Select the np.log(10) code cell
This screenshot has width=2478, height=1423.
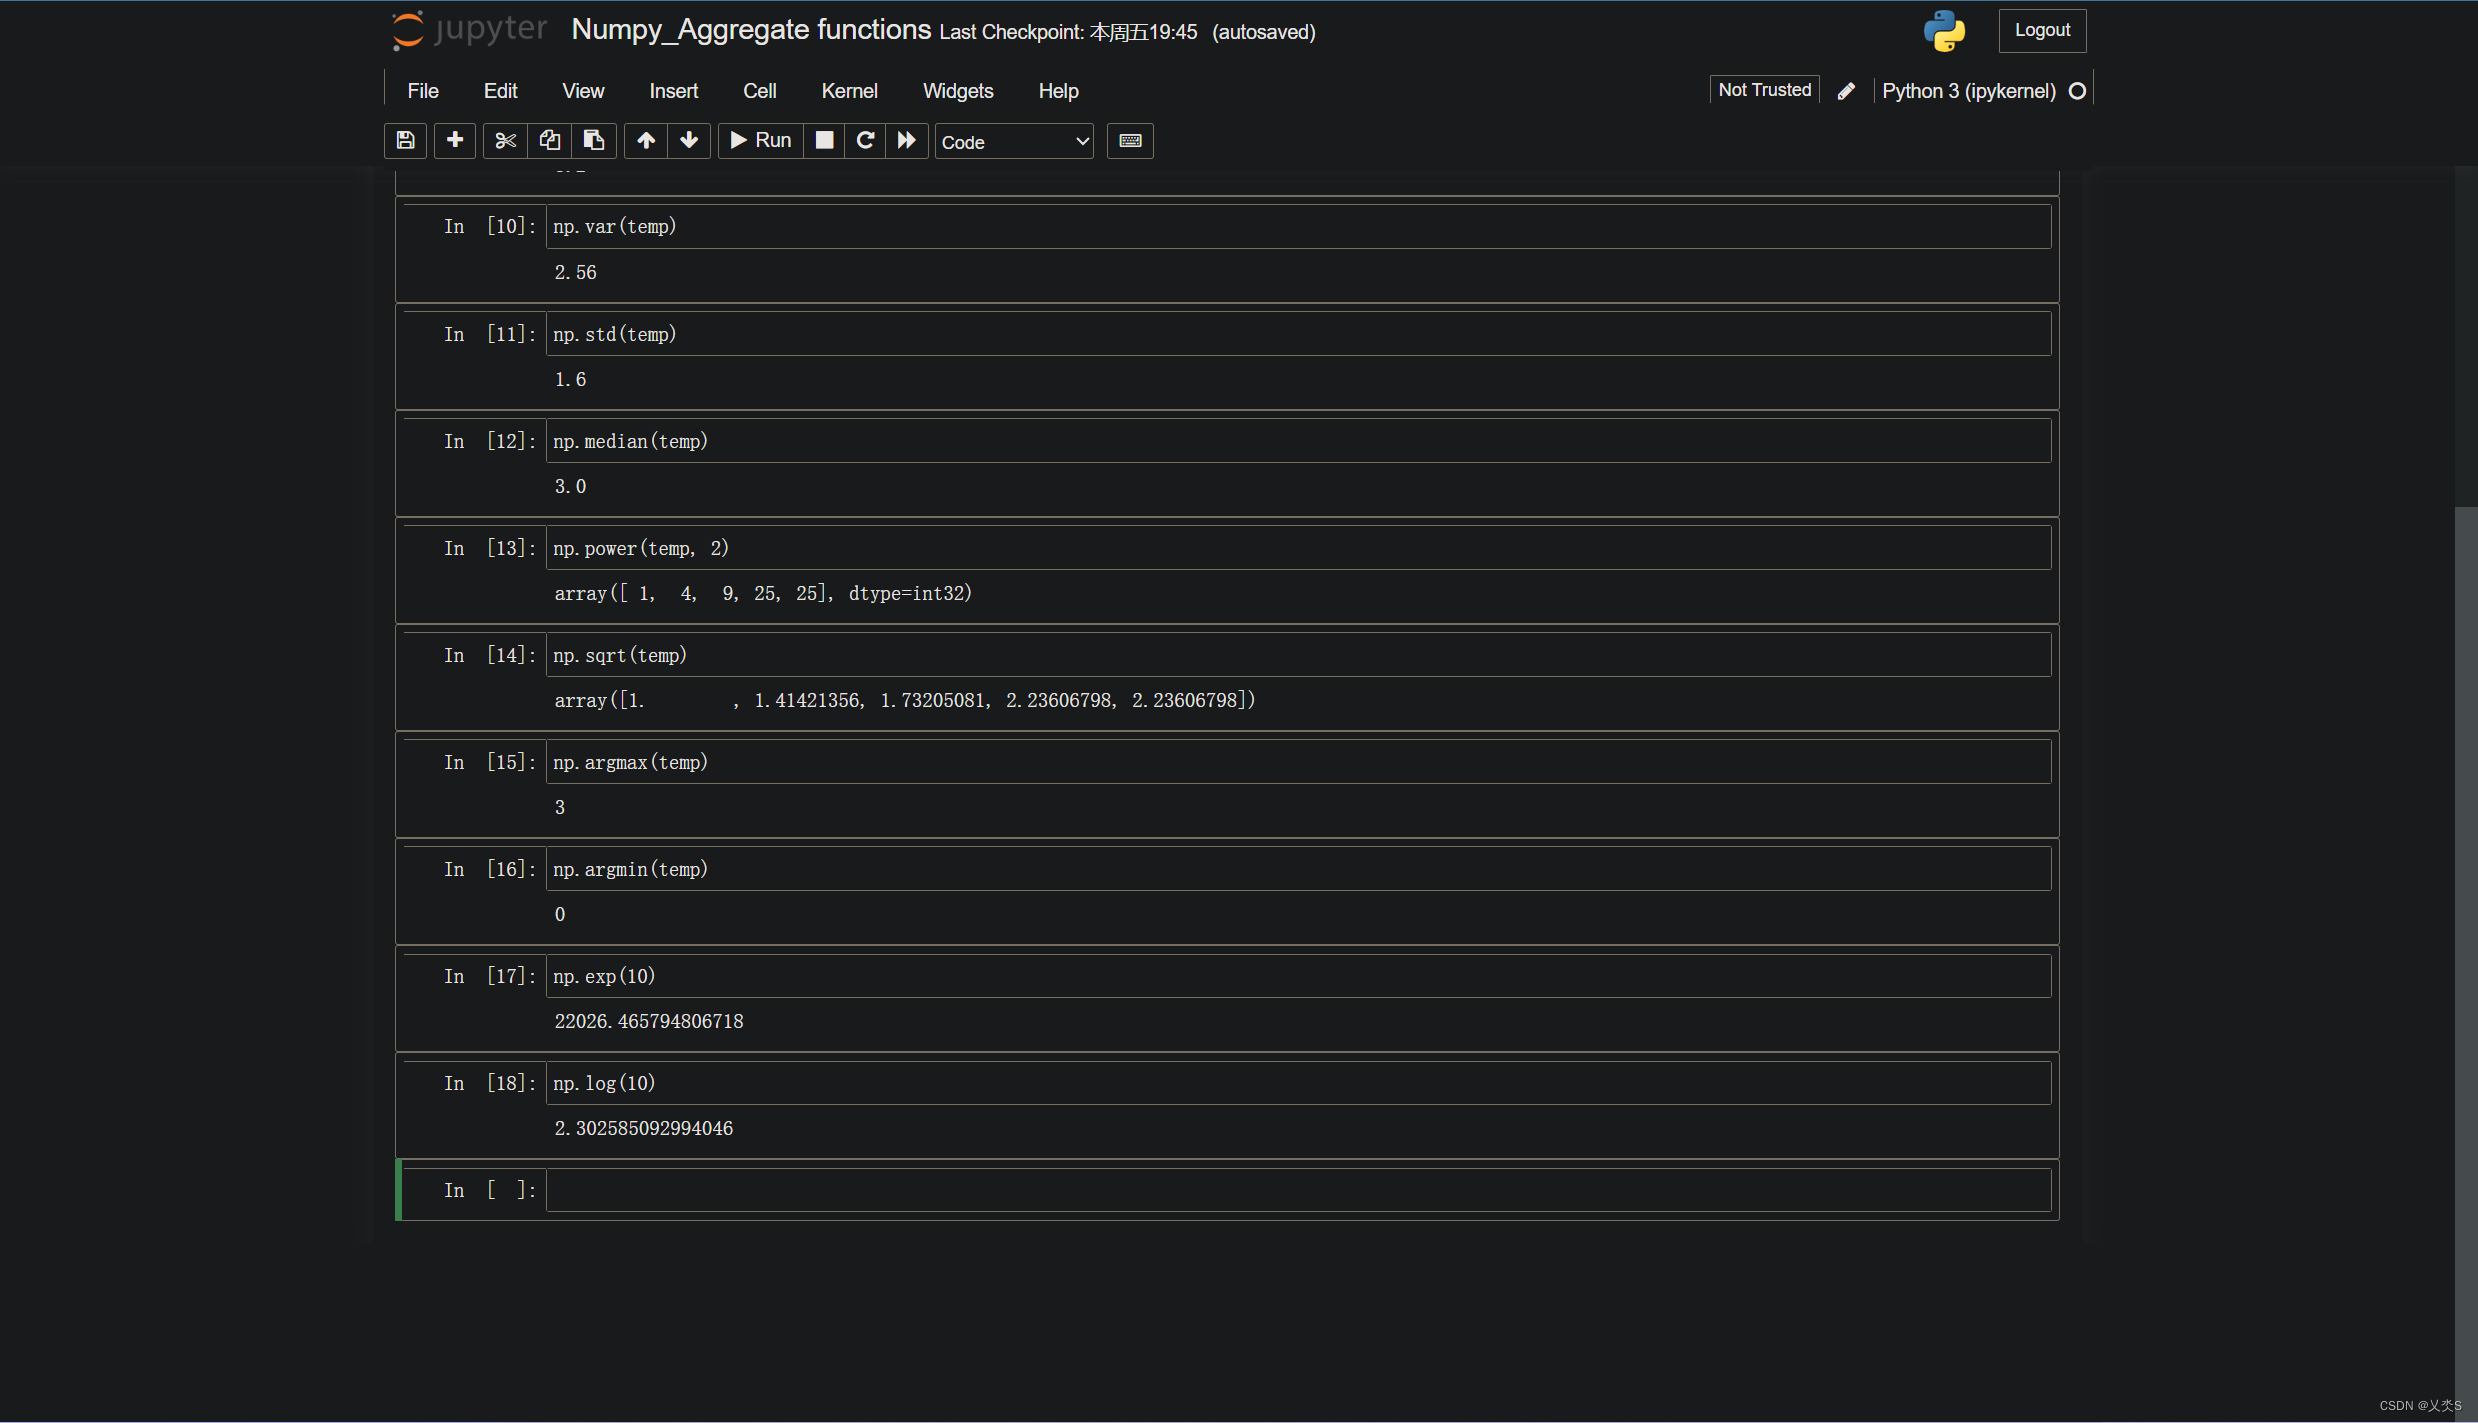coord(1298,1083)
